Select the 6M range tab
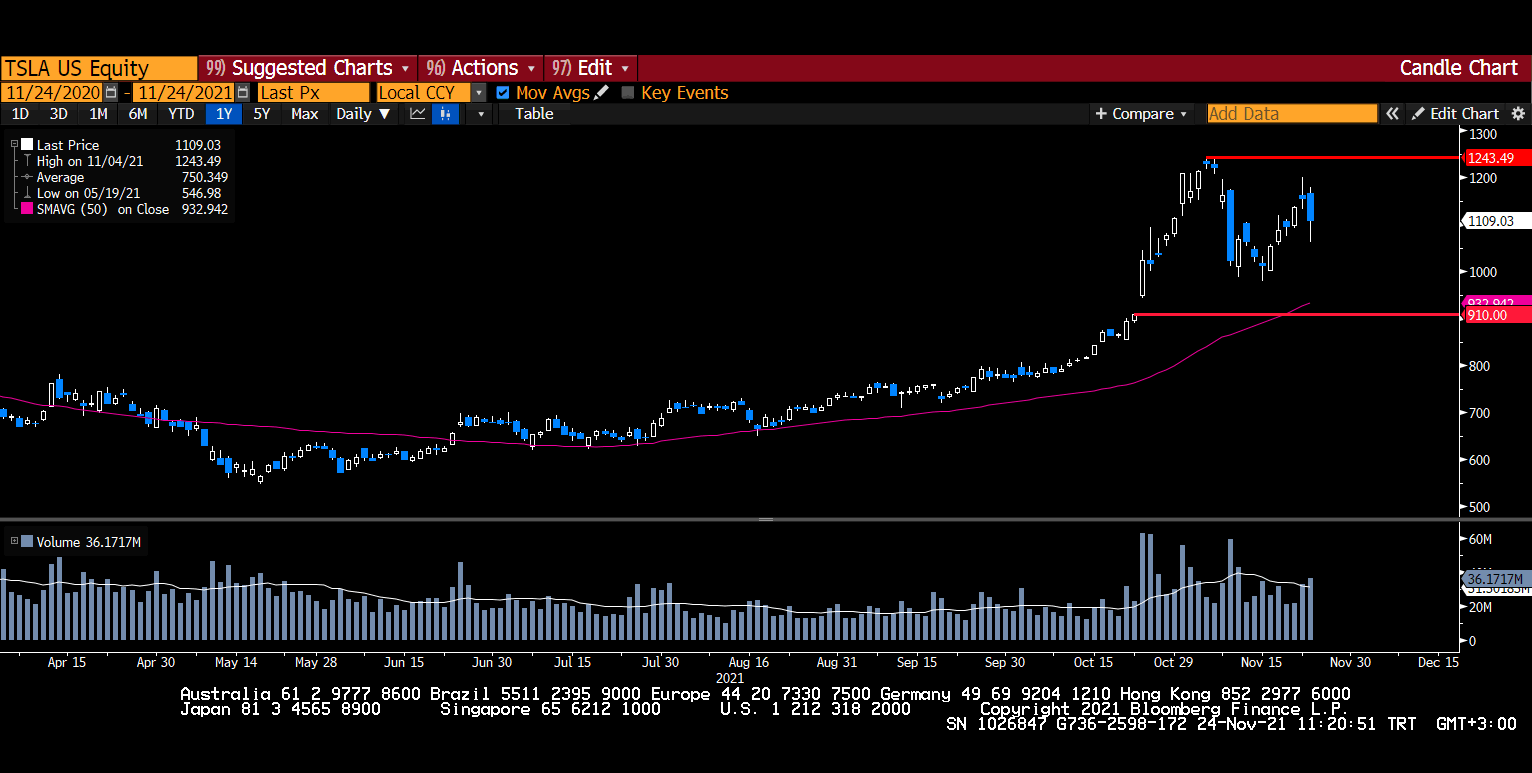 [x=137, y=114]
